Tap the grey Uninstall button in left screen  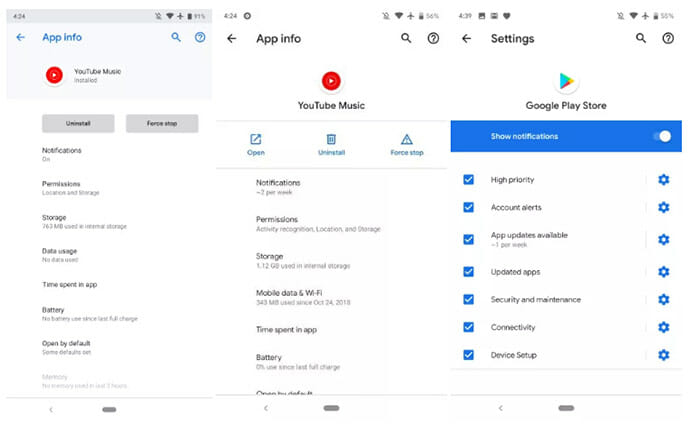click(x=78, y=123)
